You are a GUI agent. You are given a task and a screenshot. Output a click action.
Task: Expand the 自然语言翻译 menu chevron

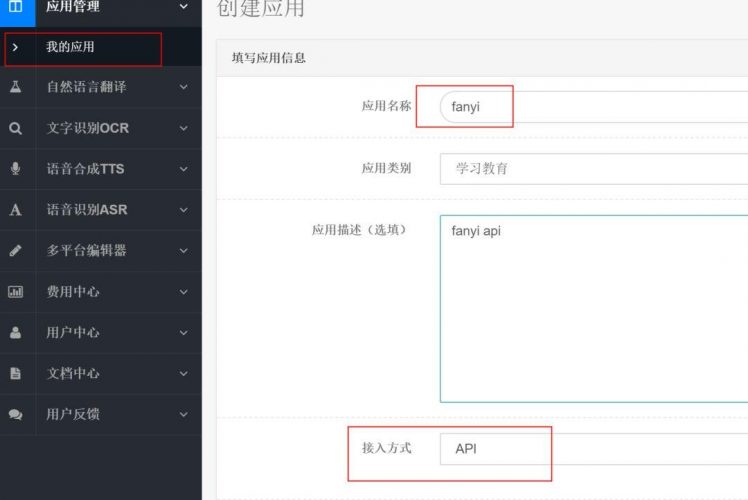point(183,87)
